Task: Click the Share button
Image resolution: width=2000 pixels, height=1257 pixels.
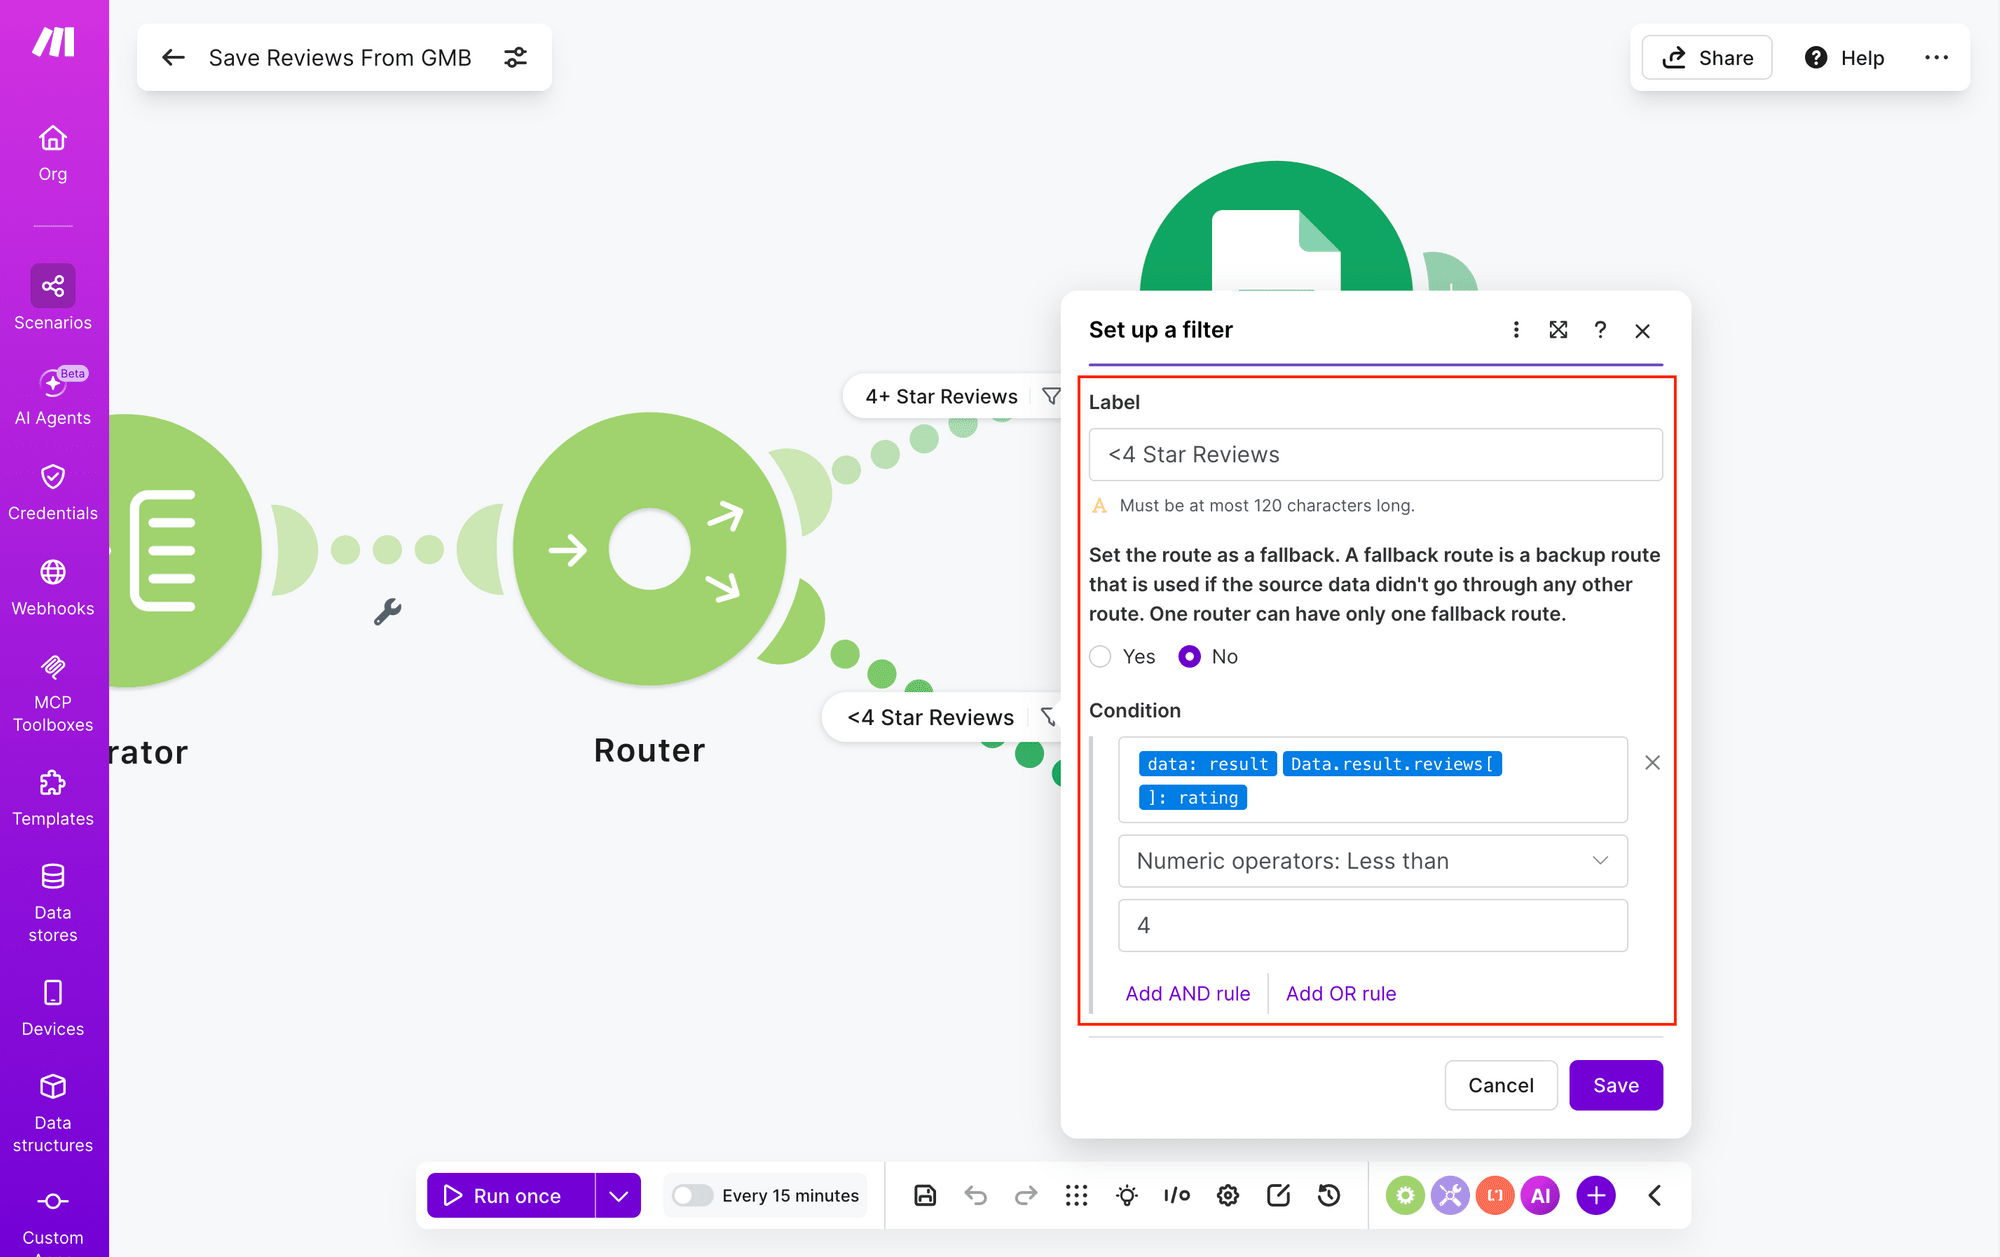Action: coord(1707,58)
